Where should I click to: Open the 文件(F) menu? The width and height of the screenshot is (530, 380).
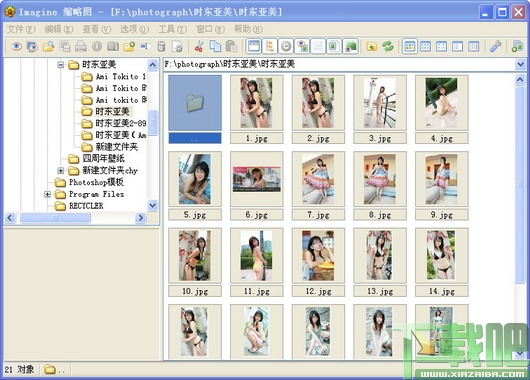21,29
